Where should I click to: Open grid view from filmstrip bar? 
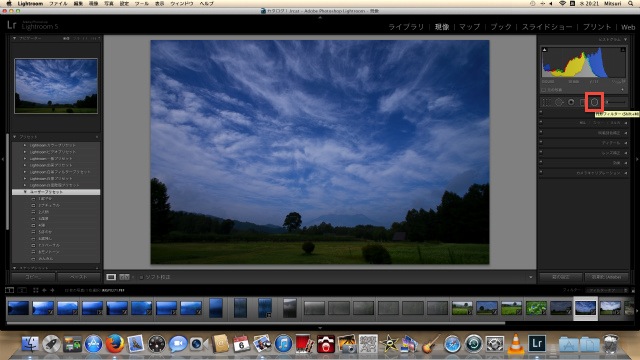[x=36, y=290]
